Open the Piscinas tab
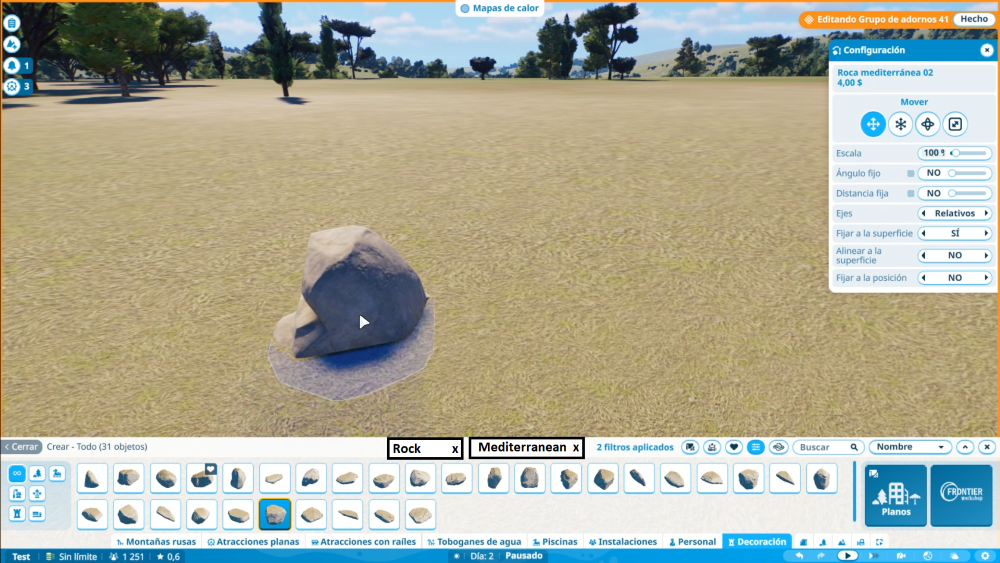Viewport: 1000px width, 563px height. (x=555, y=542)
